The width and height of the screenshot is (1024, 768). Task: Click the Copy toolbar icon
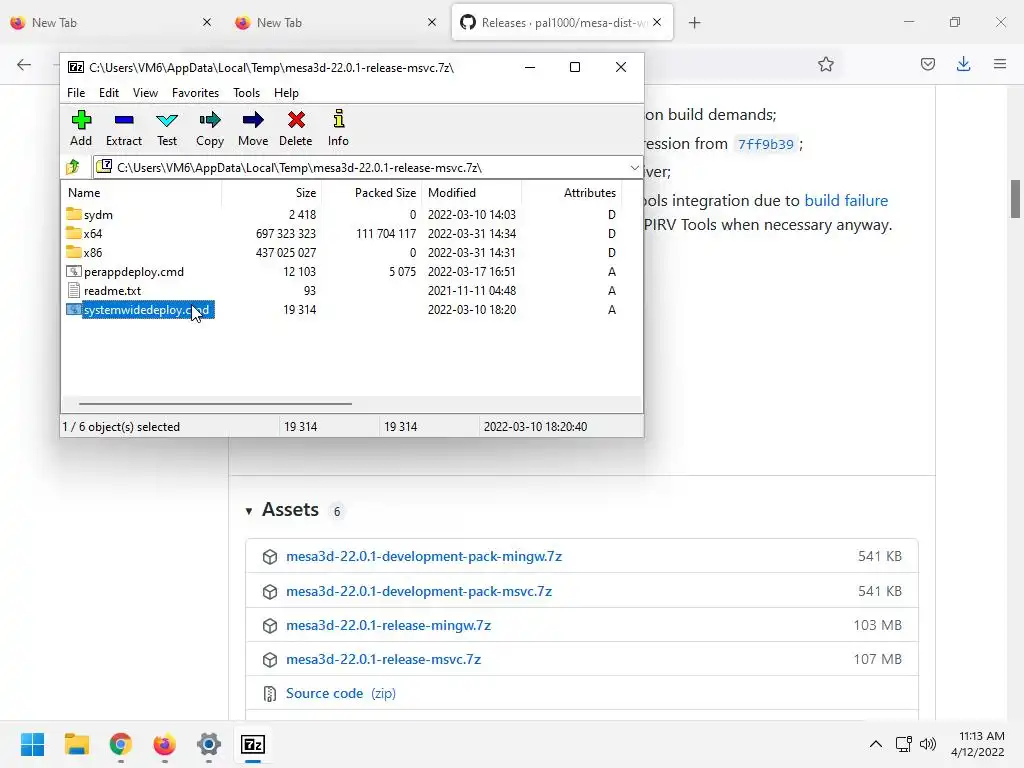click(x=210, y=128)
